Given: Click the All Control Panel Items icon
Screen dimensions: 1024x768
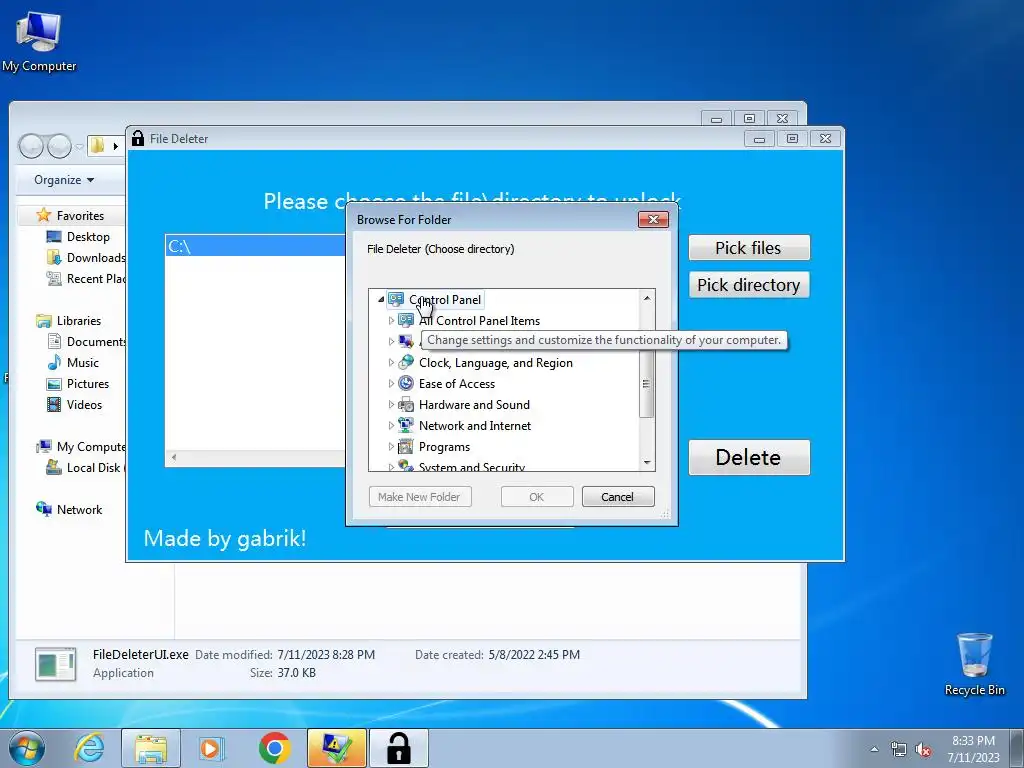Looking at the screenshot, I should click(406, 321).
